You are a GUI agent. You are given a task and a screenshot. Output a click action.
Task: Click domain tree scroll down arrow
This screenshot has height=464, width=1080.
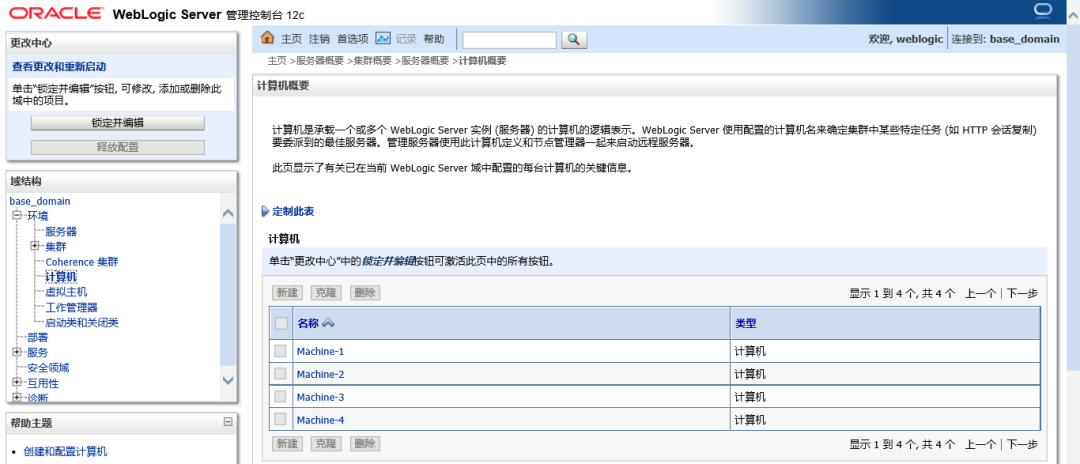point(229,379)
